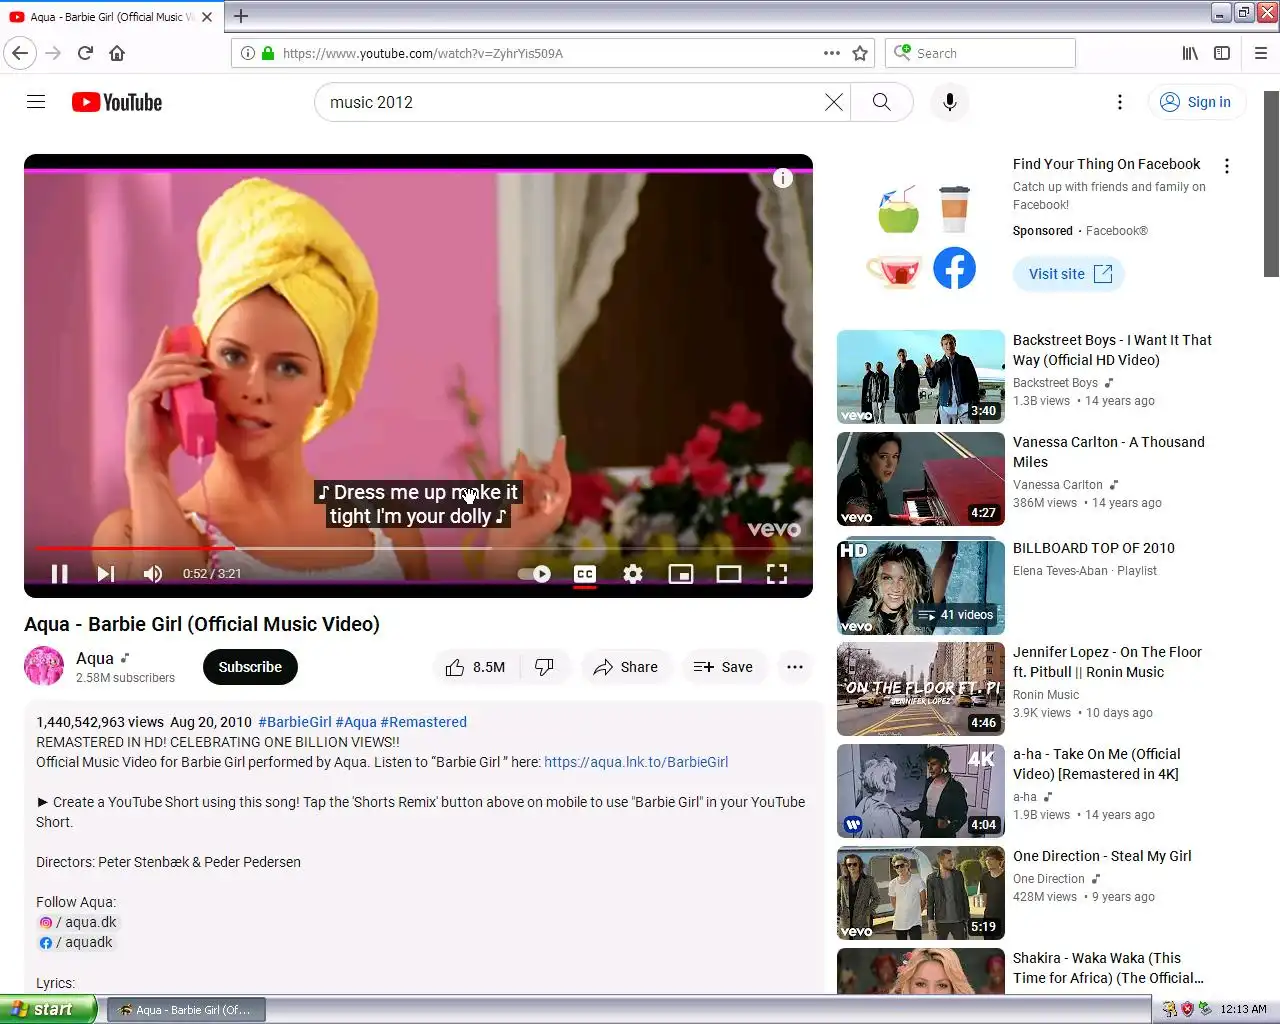Open the #Remastered hashtag
The width and height of the screenshot is (1280, 1024).
point(424,722)
